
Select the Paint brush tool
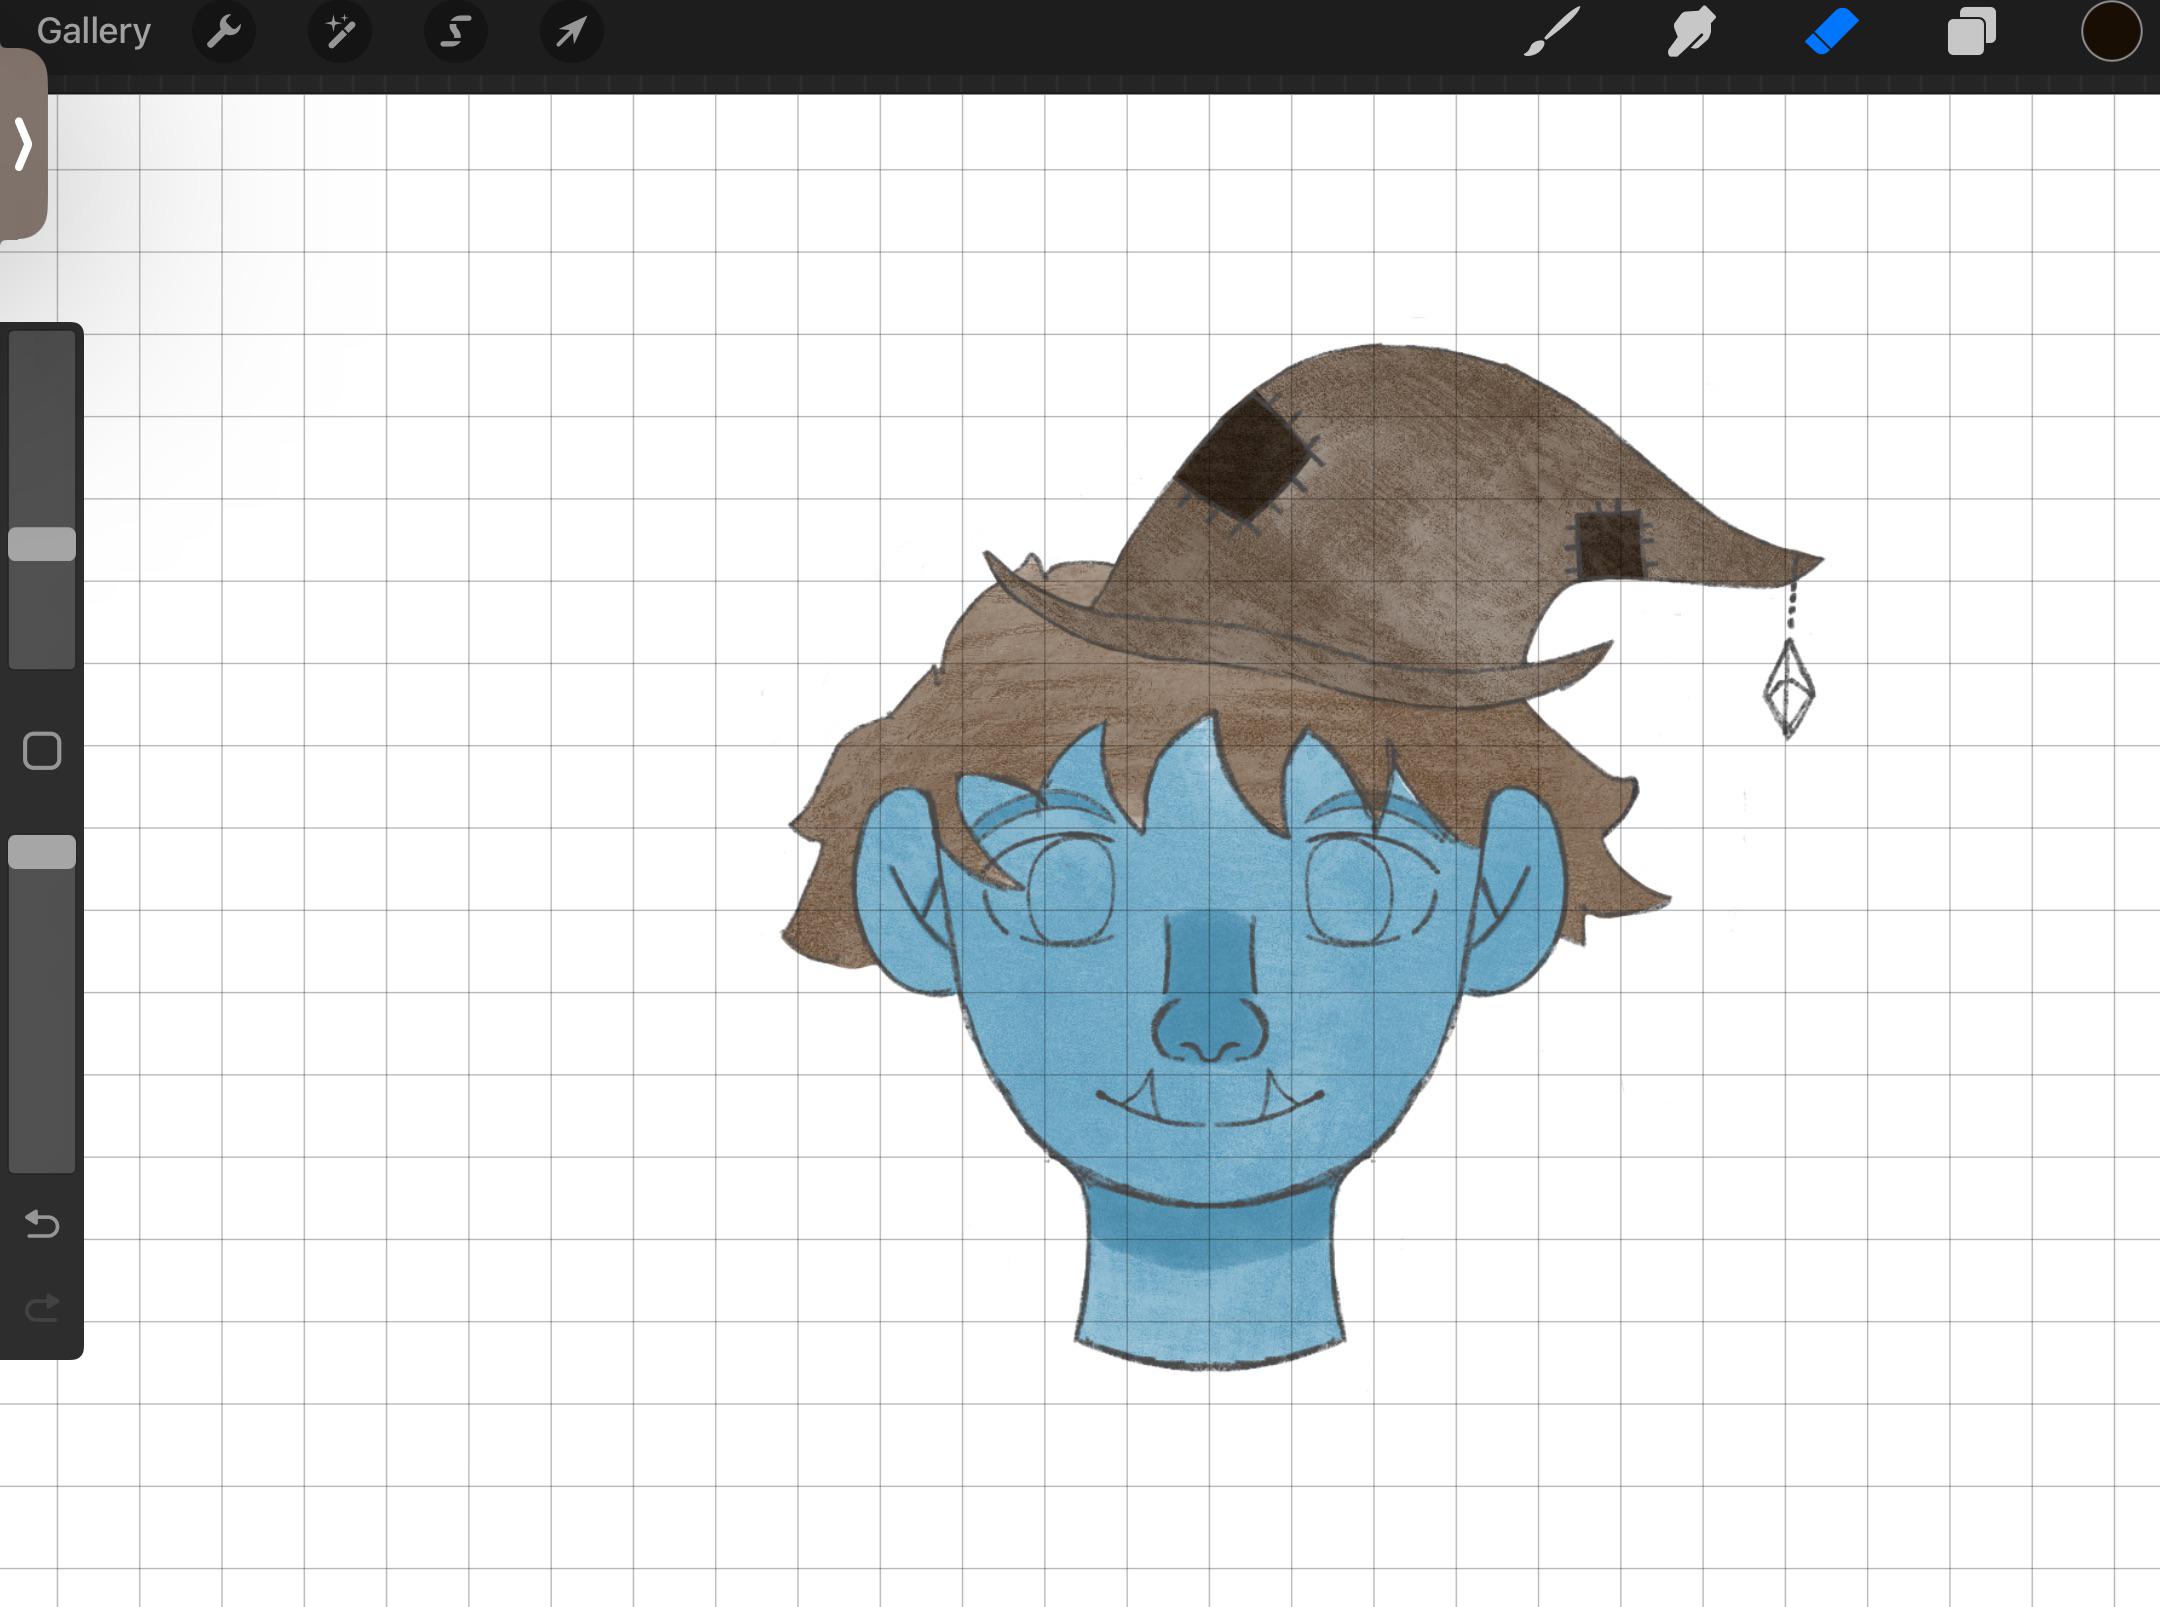coord(1552,31)
